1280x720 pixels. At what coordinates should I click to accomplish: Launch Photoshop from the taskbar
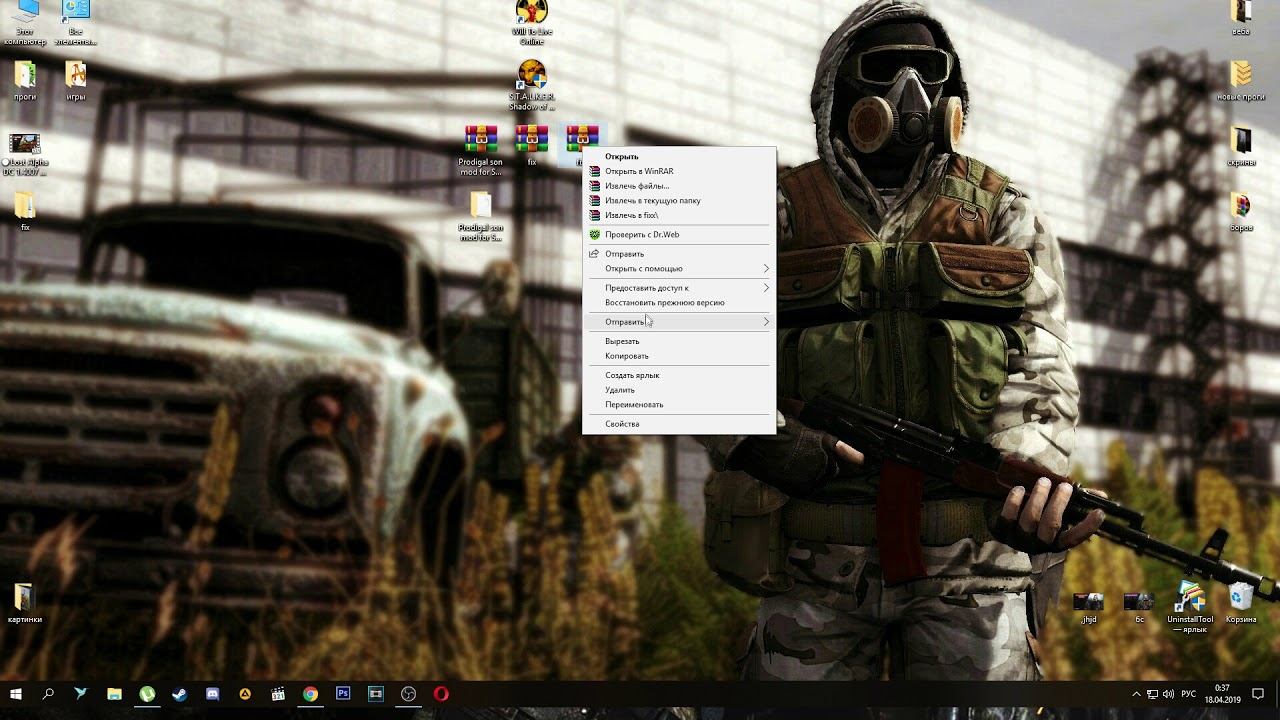point(343,694)
